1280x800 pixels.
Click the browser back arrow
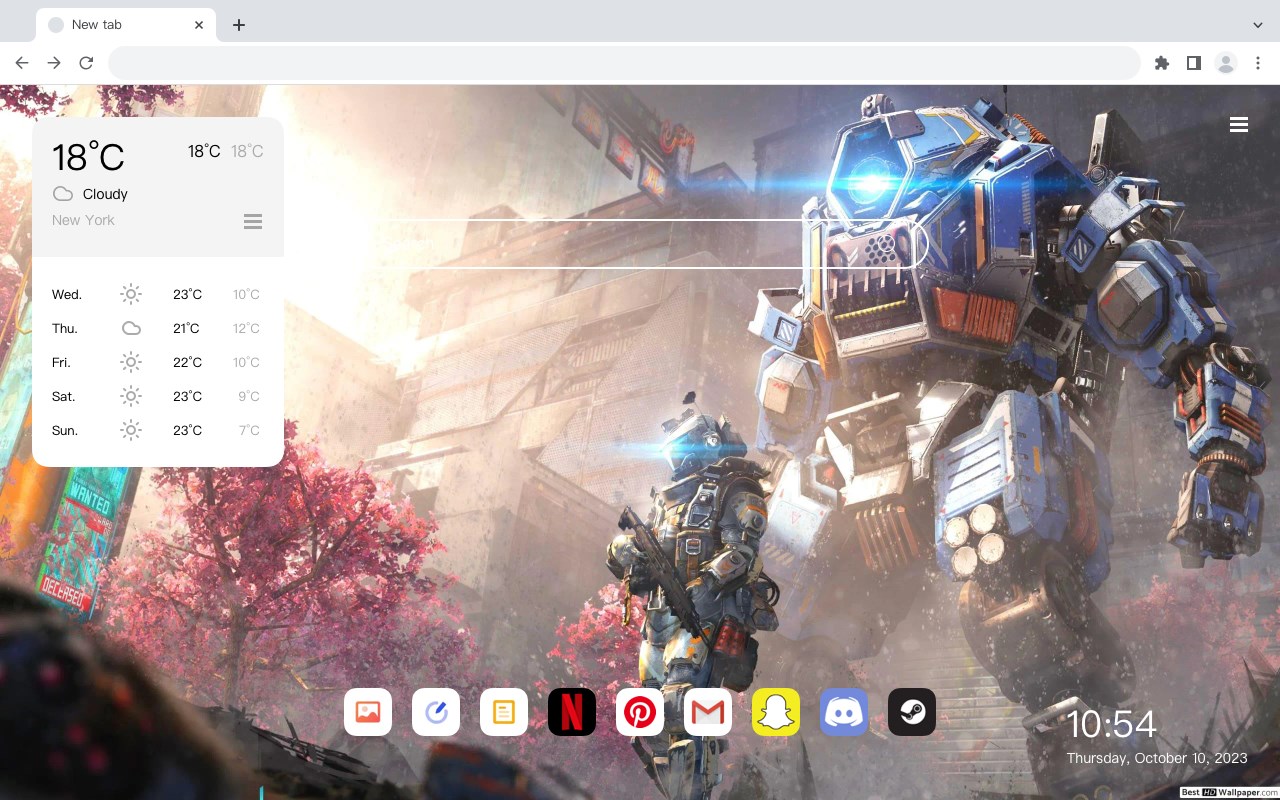[x=22, y=63]
